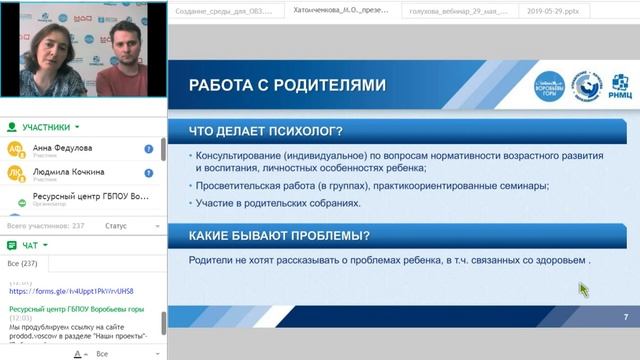Click sender name Ресурсный центр ГБПОУ Воробьевы горы

77,309
